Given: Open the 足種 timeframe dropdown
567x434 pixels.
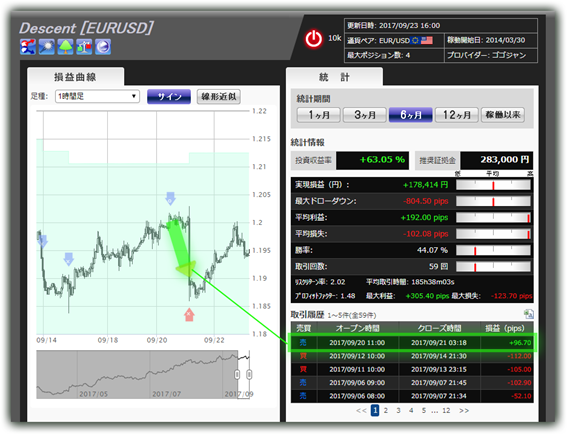Looking at the screenshot, I should tap(97, 96).
